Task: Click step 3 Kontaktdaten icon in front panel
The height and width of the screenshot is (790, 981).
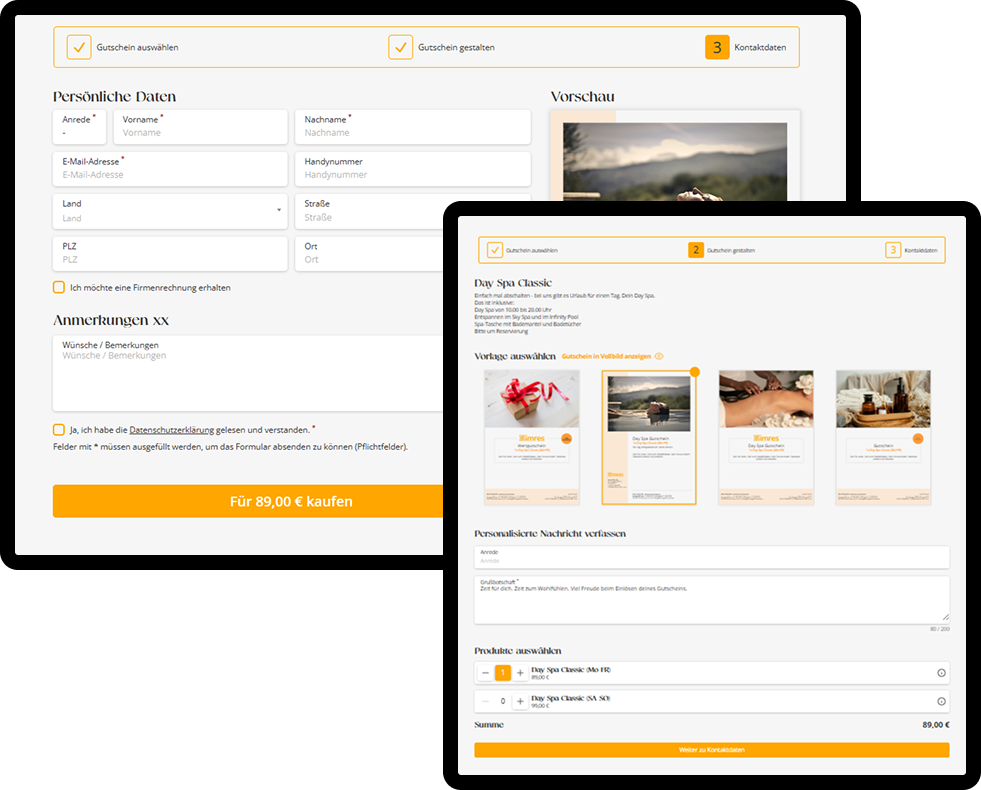Action: point(893,250)
